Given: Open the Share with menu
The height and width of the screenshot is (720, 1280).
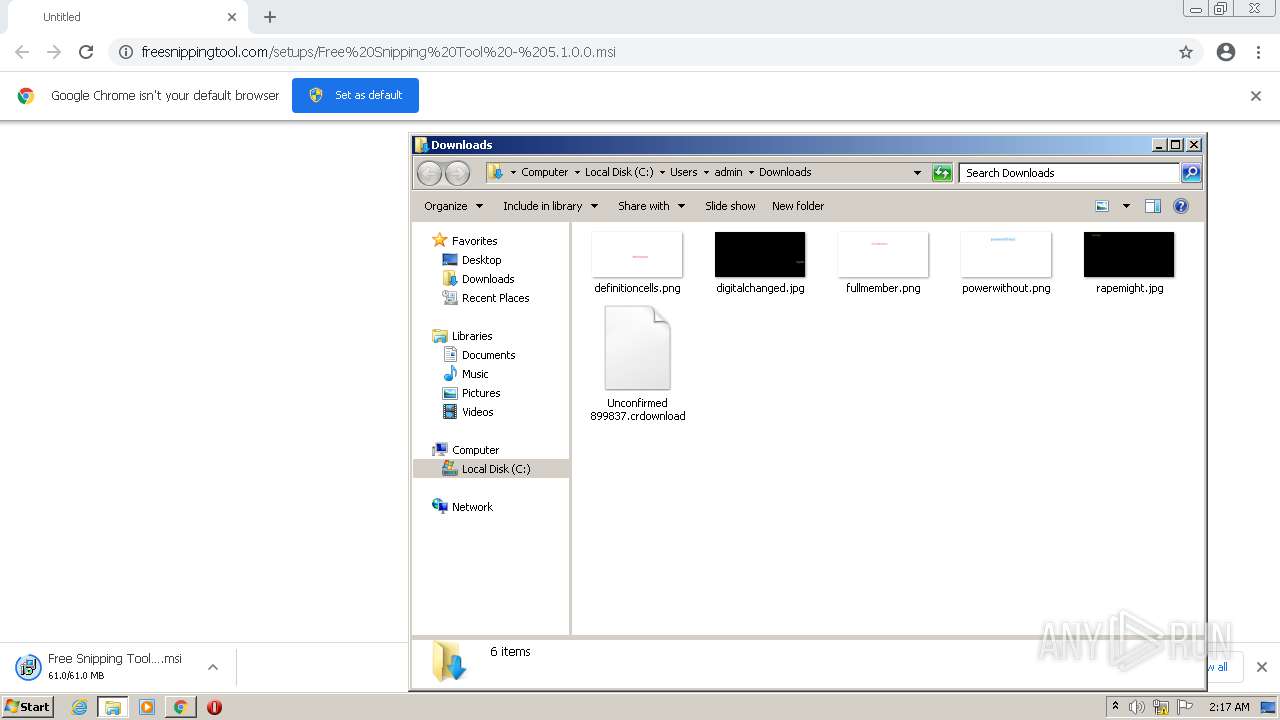Looking at the screenshot, I should click(651, 206).
